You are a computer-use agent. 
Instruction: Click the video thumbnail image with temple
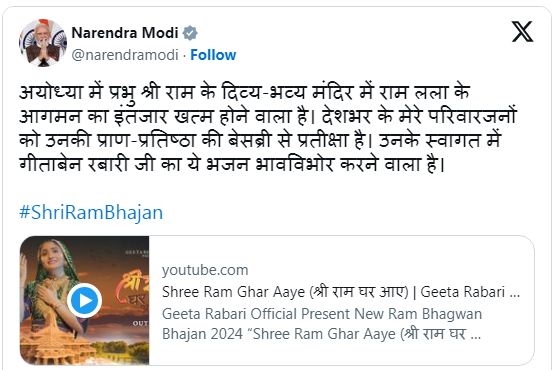85,300
